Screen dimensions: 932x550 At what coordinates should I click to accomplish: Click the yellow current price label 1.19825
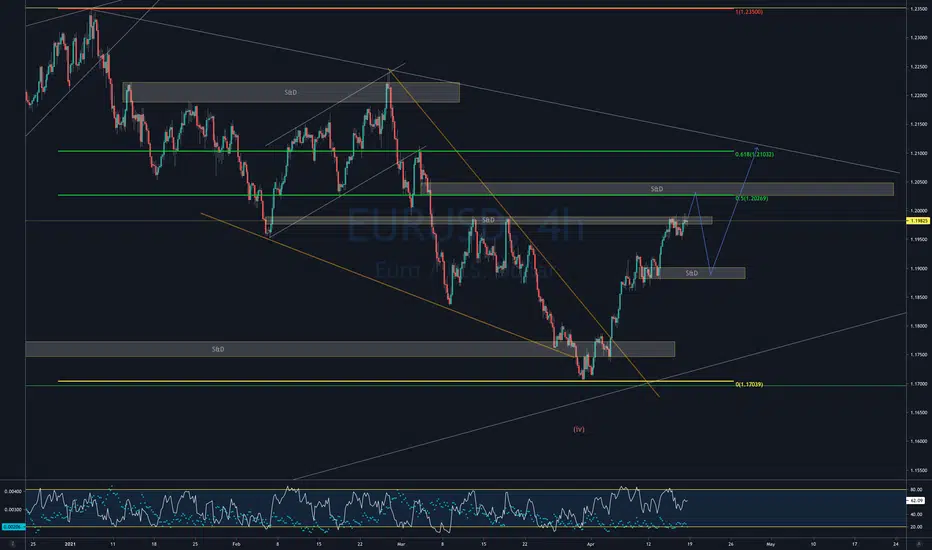coord(918,221)
